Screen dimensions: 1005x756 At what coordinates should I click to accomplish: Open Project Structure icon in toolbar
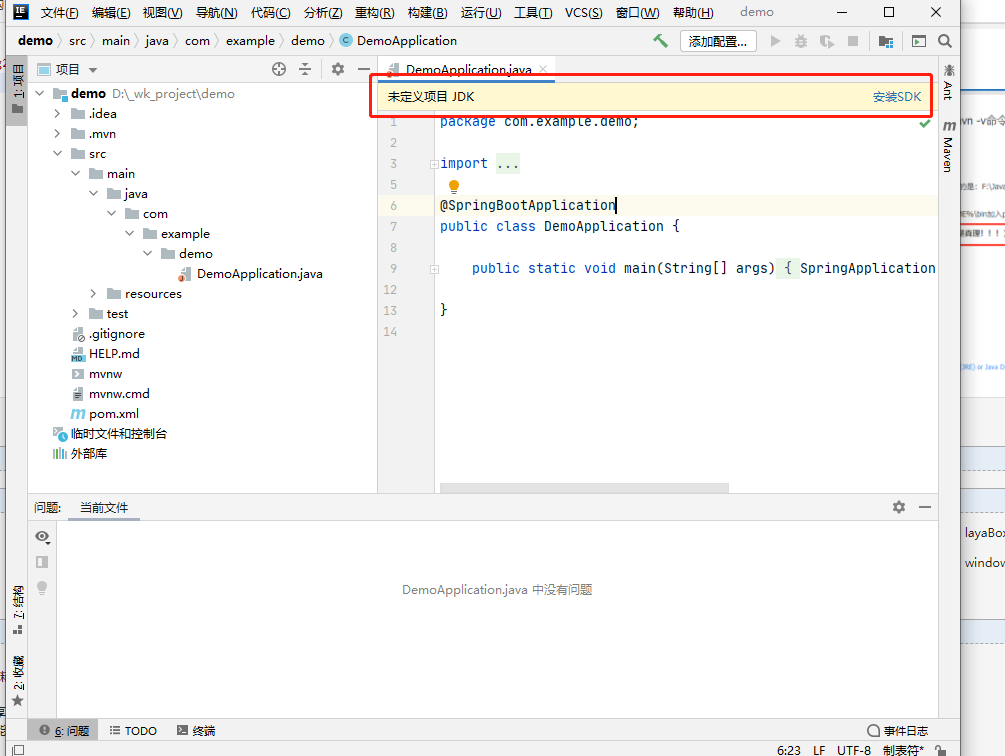886,42
